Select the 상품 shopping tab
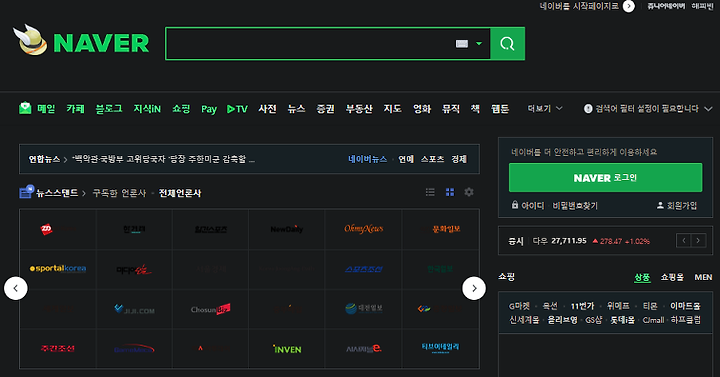The image size is (720, 377). 642,277
